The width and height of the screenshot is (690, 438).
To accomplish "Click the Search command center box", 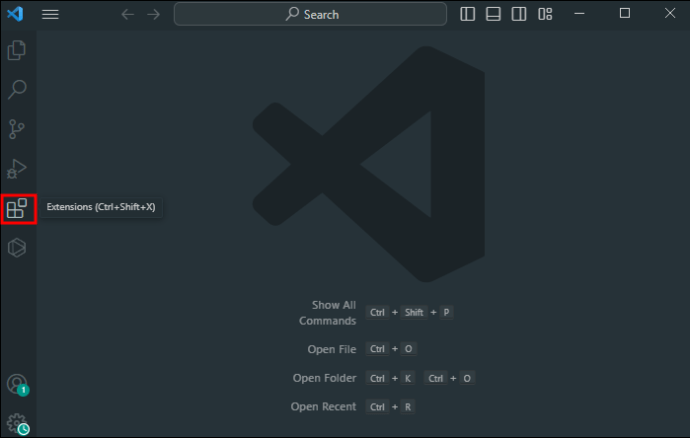I will point(310,14).
